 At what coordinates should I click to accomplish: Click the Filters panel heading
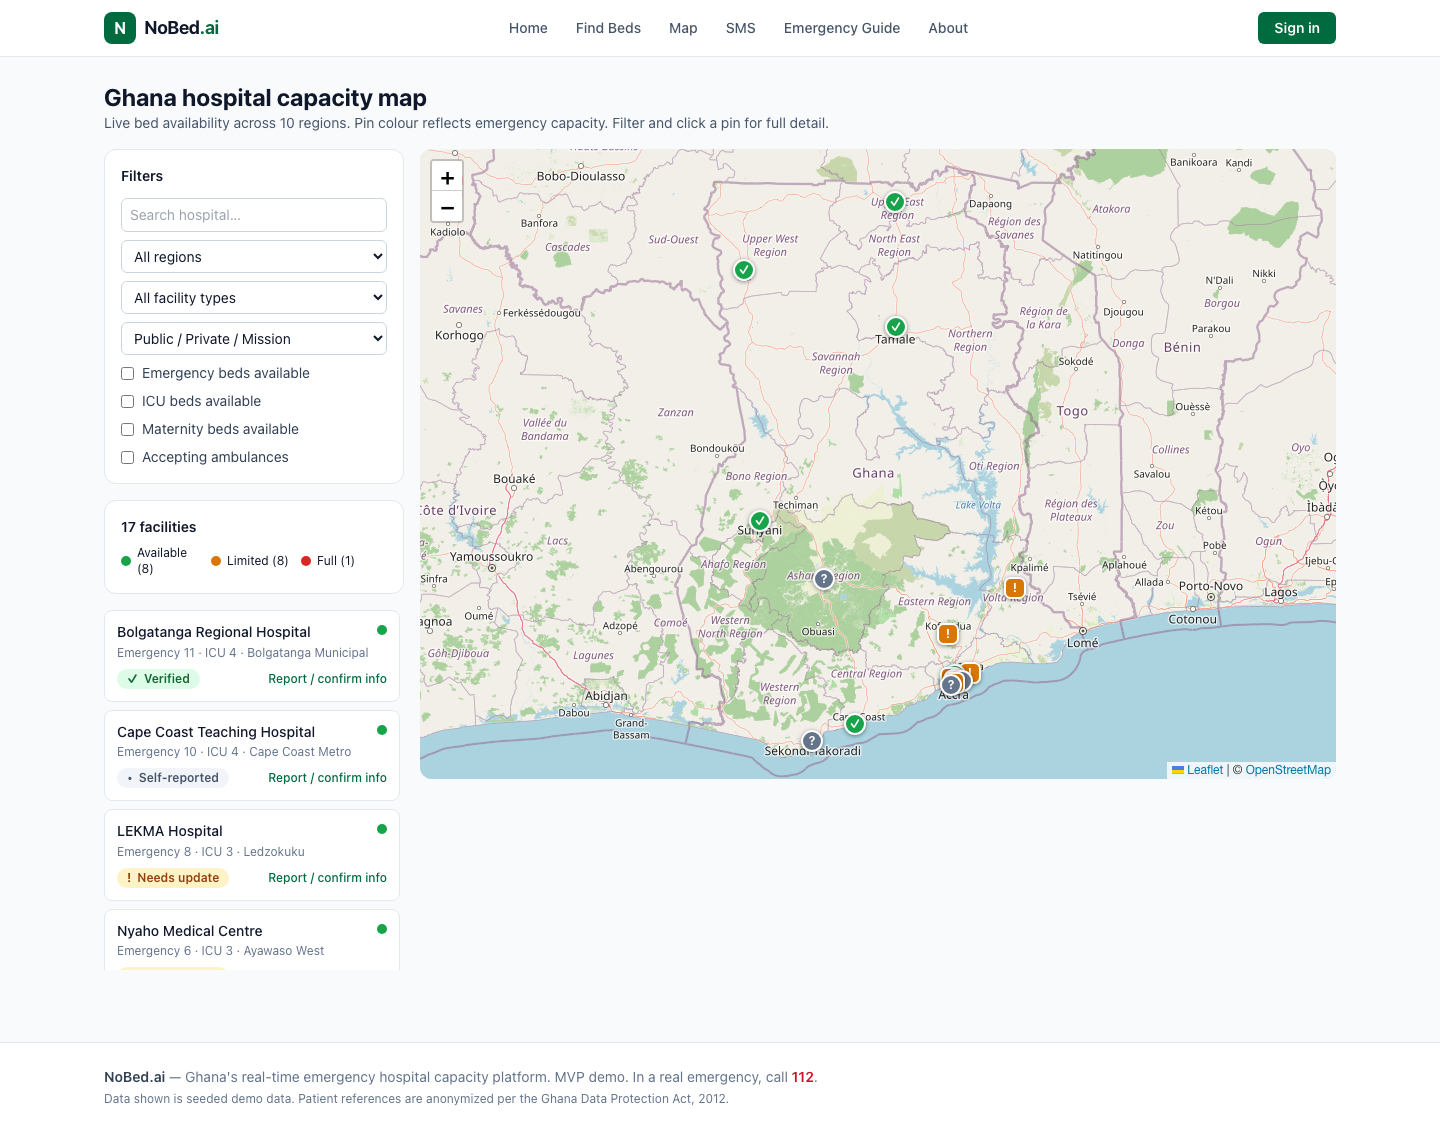(142, 176)
